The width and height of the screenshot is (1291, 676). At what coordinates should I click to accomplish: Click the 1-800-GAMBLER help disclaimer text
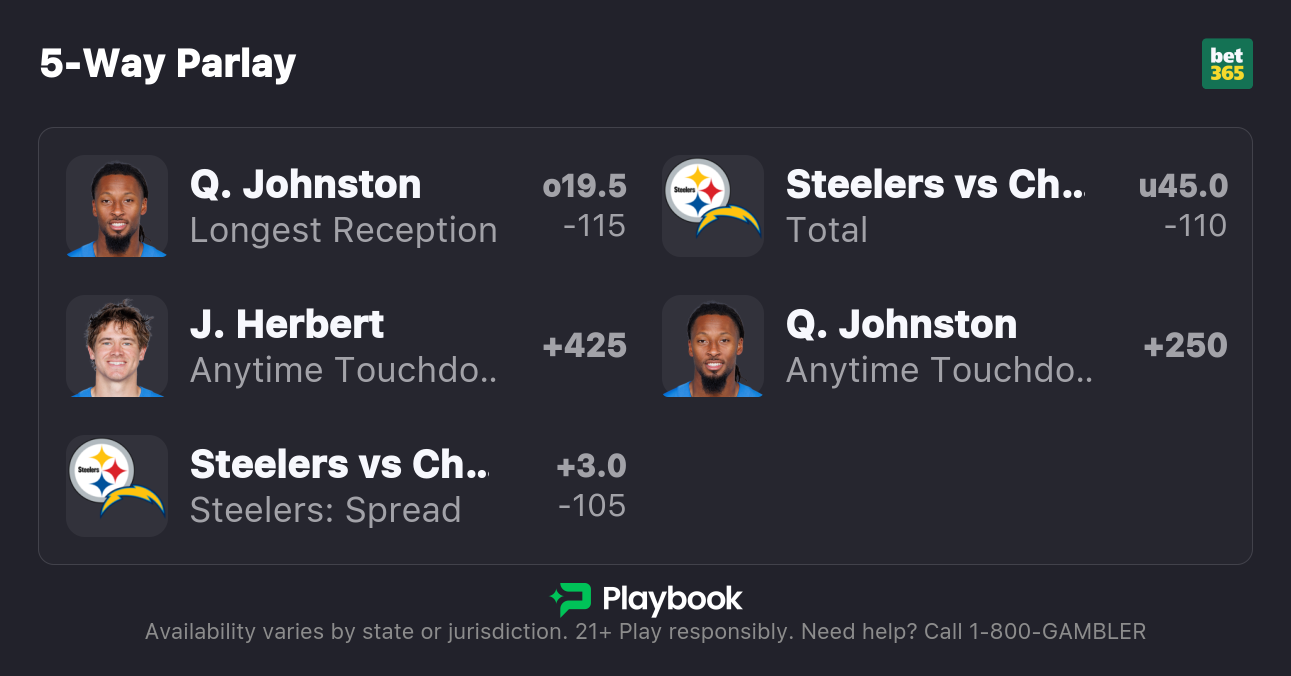click(645, 632)
